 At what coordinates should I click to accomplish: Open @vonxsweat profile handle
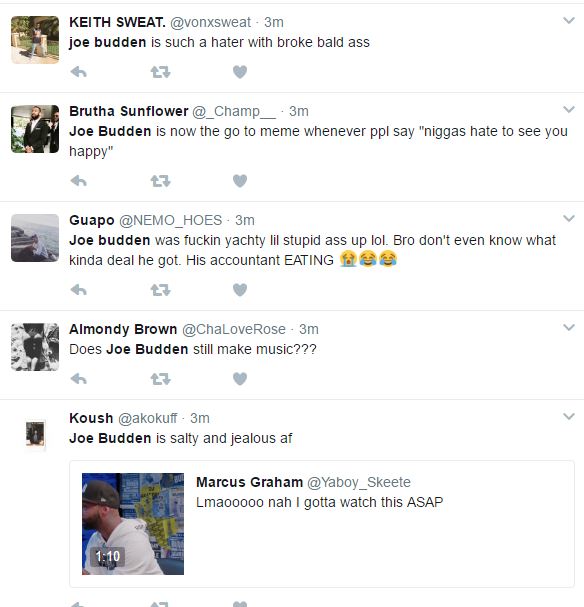(x=210, y=22)
